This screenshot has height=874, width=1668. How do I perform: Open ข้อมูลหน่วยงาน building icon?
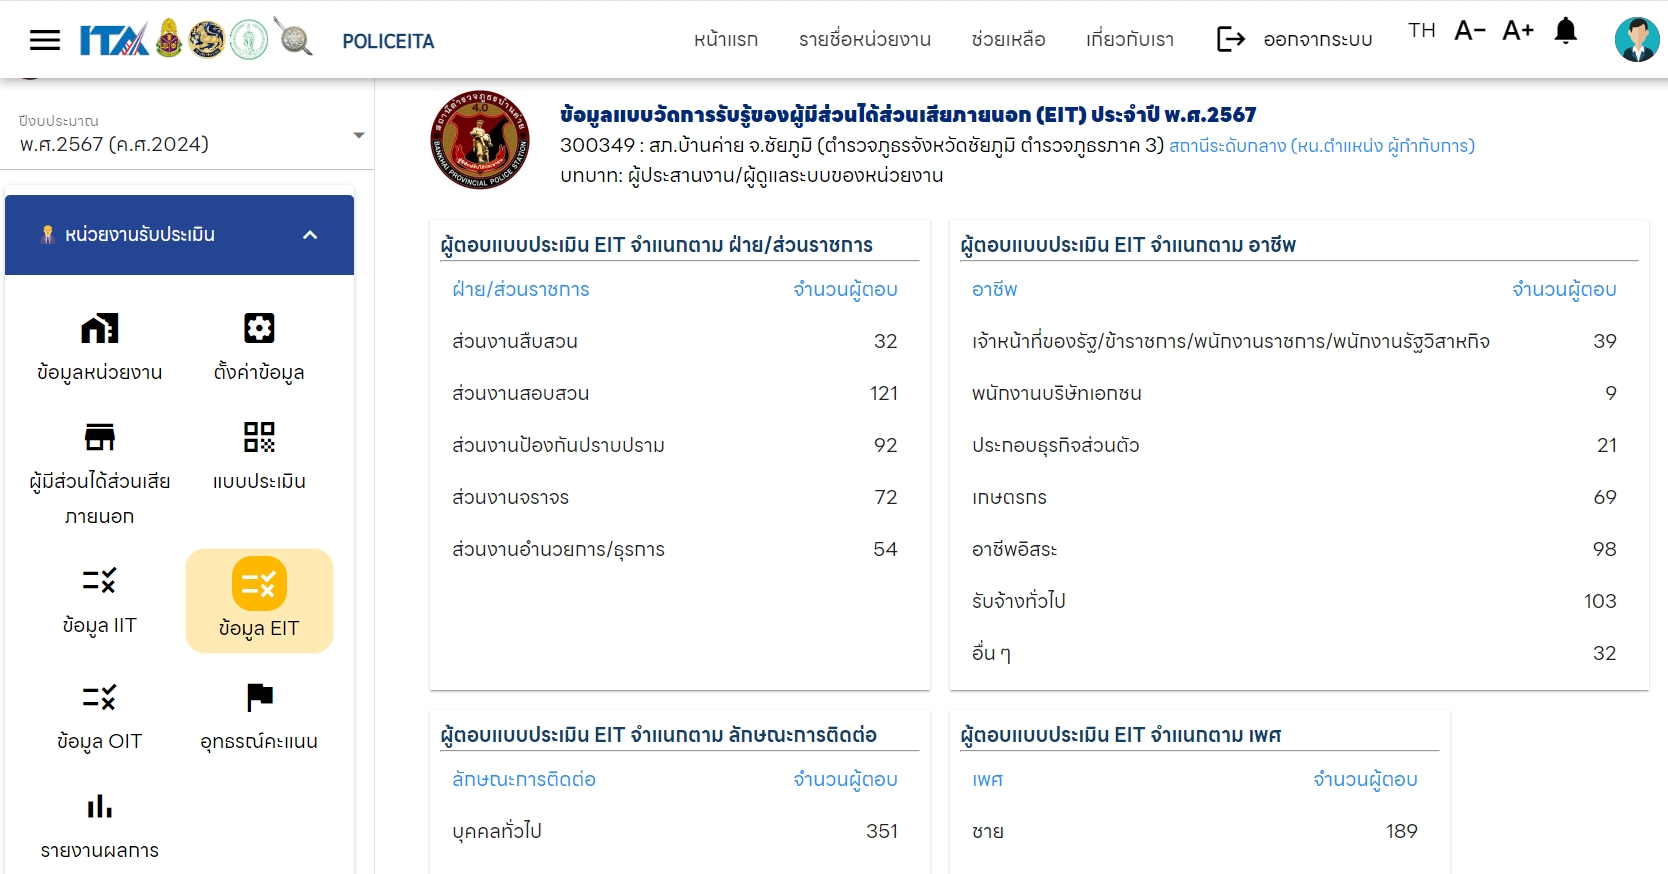[x=99, y=329]
